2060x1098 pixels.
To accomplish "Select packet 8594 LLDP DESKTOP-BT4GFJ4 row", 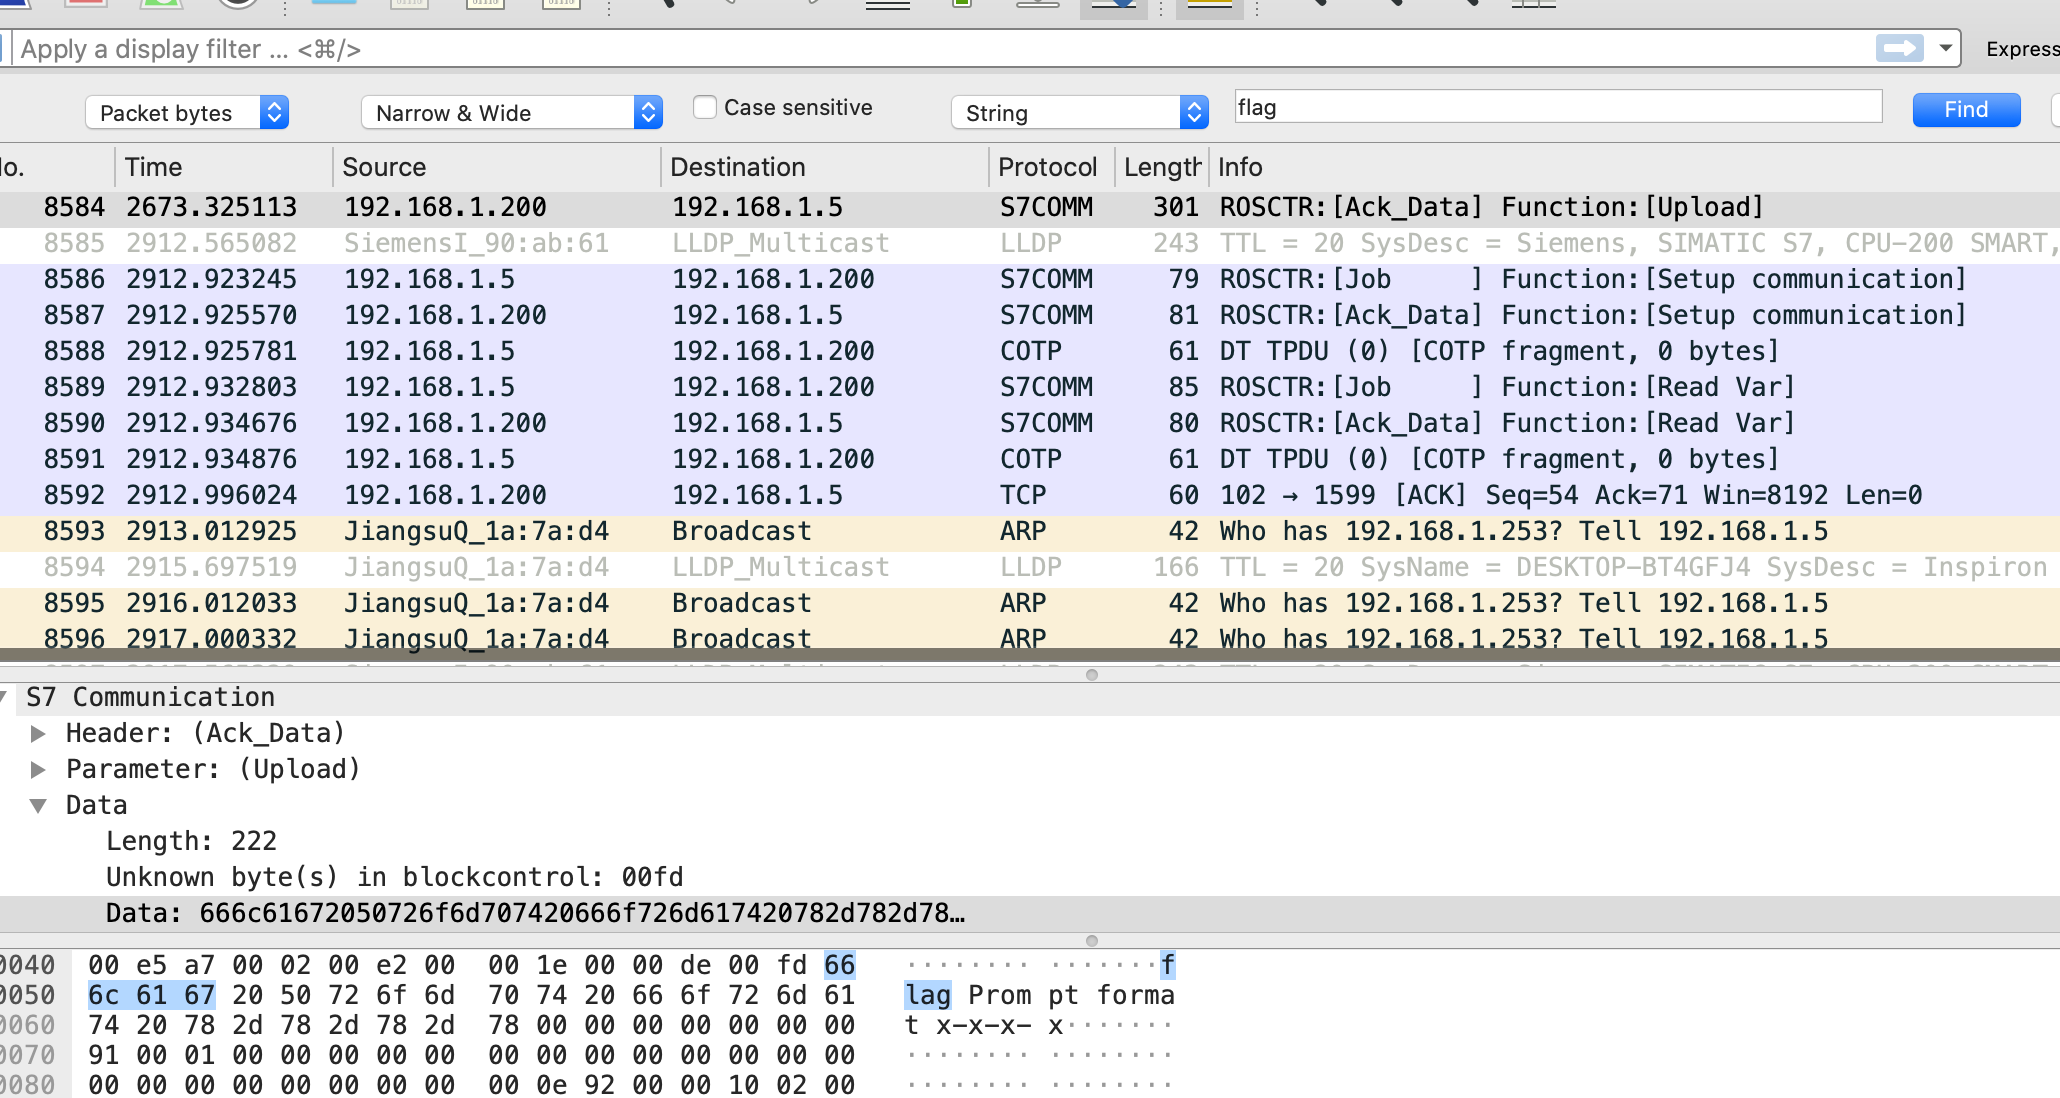I will 1030,567.
